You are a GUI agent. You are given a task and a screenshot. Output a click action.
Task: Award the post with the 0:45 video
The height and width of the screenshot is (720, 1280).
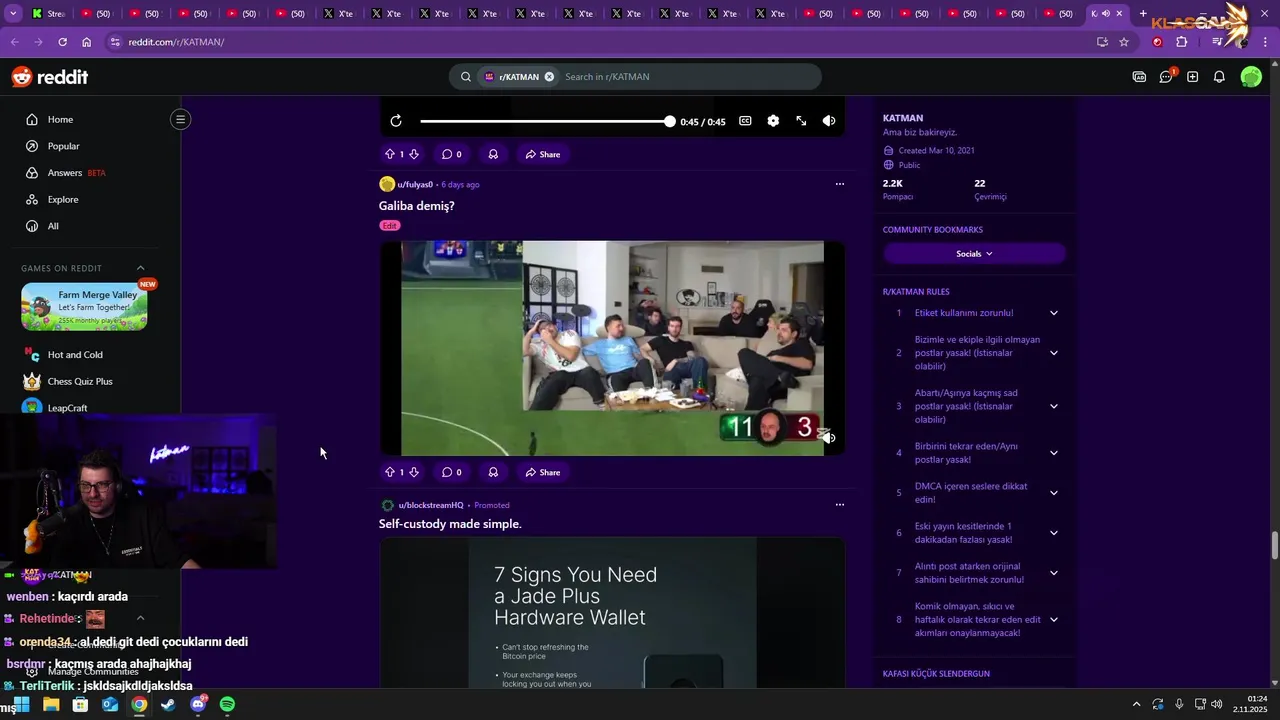point(493,154)
